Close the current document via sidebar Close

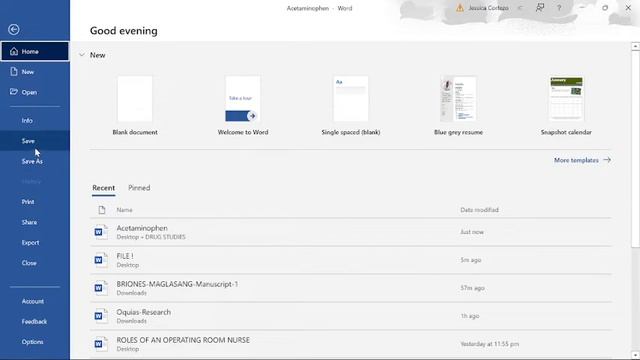pos(35,263)
